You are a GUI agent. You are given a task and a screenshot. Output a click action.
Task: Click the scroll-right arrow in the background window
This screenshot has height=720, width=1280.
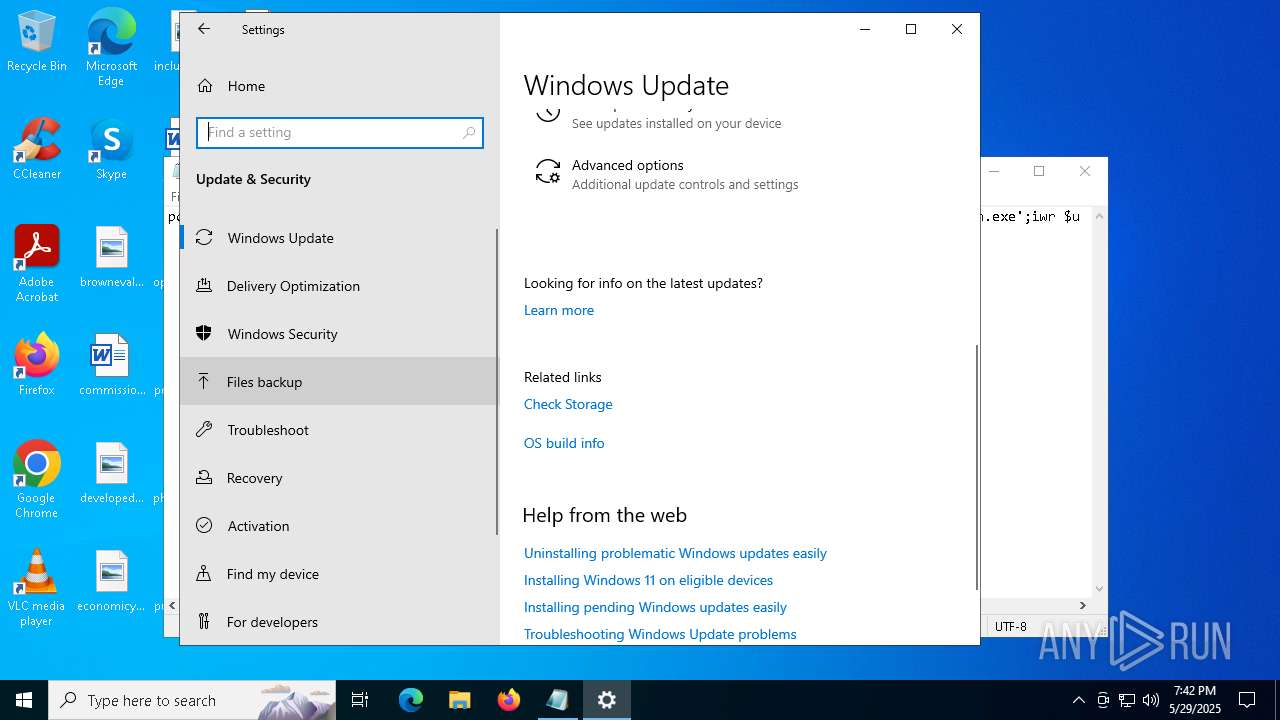[x=1082, y=605]
